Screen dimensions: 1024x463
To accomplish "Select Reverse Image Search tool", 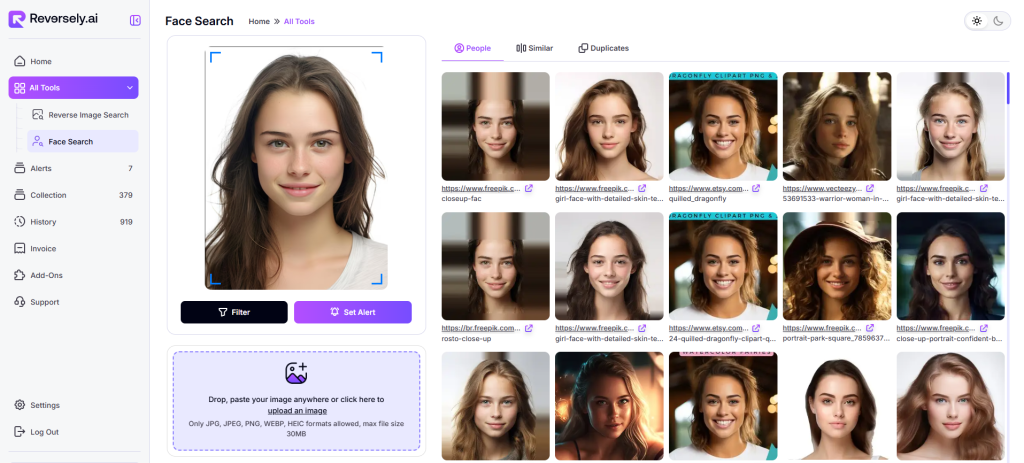I will [88, 115].
